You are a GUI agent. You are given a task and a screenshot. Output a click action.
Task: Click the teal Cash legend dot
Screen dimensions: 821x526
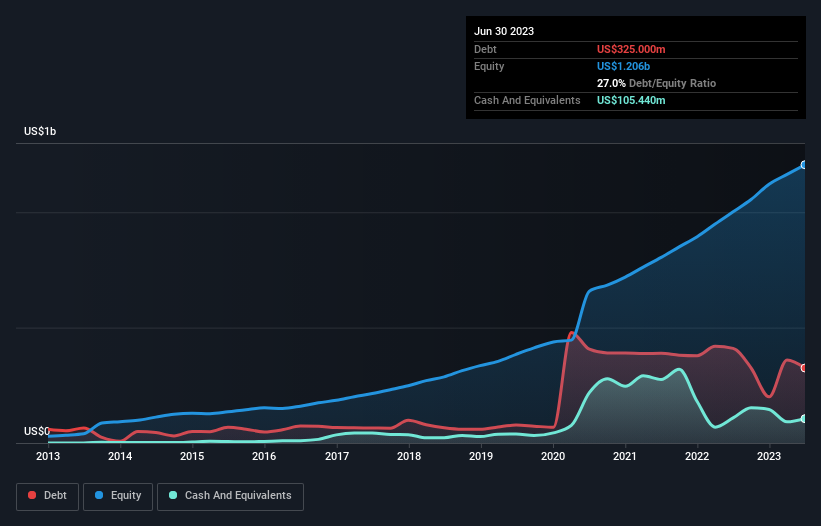point(173,495)
